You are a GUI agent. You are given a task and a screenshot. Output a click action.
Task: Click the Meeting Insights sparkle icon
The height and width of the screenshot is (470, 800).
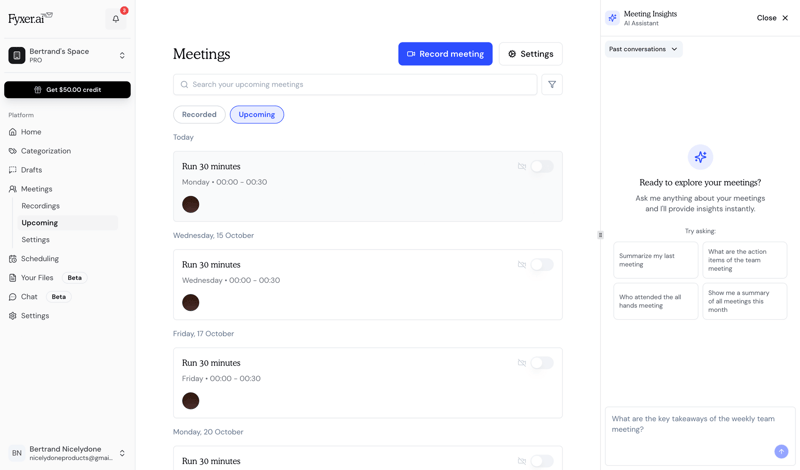point(612,18)
